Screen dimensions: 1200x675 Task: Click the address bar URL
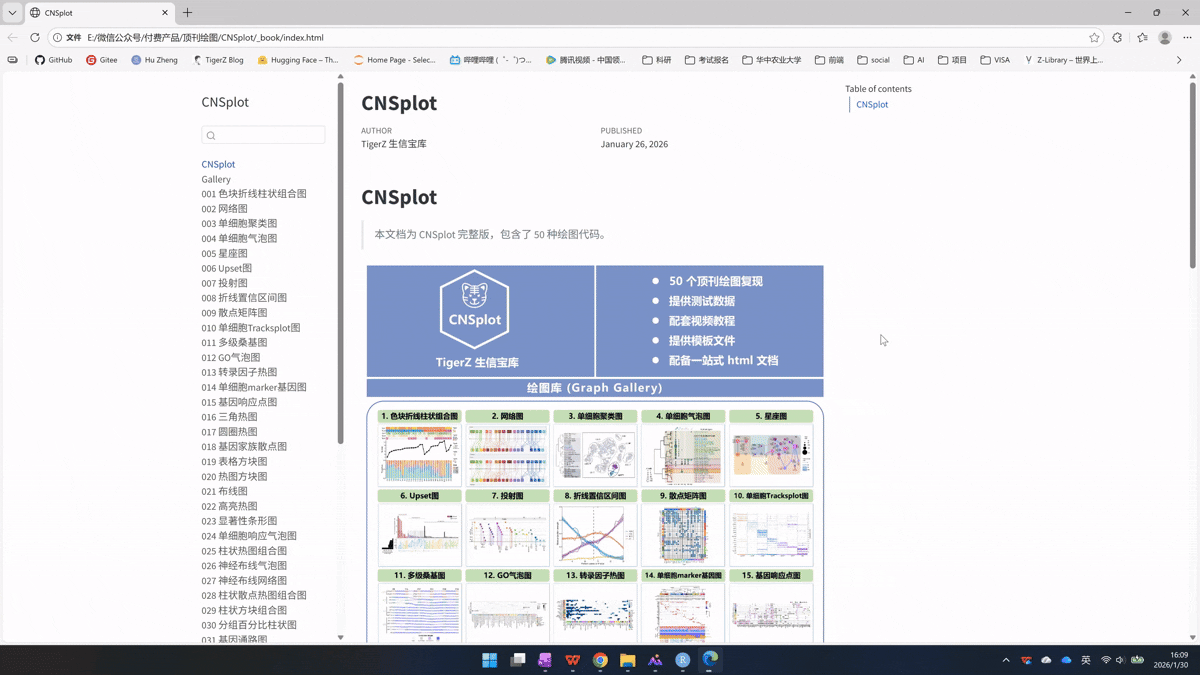click(205, 37)
